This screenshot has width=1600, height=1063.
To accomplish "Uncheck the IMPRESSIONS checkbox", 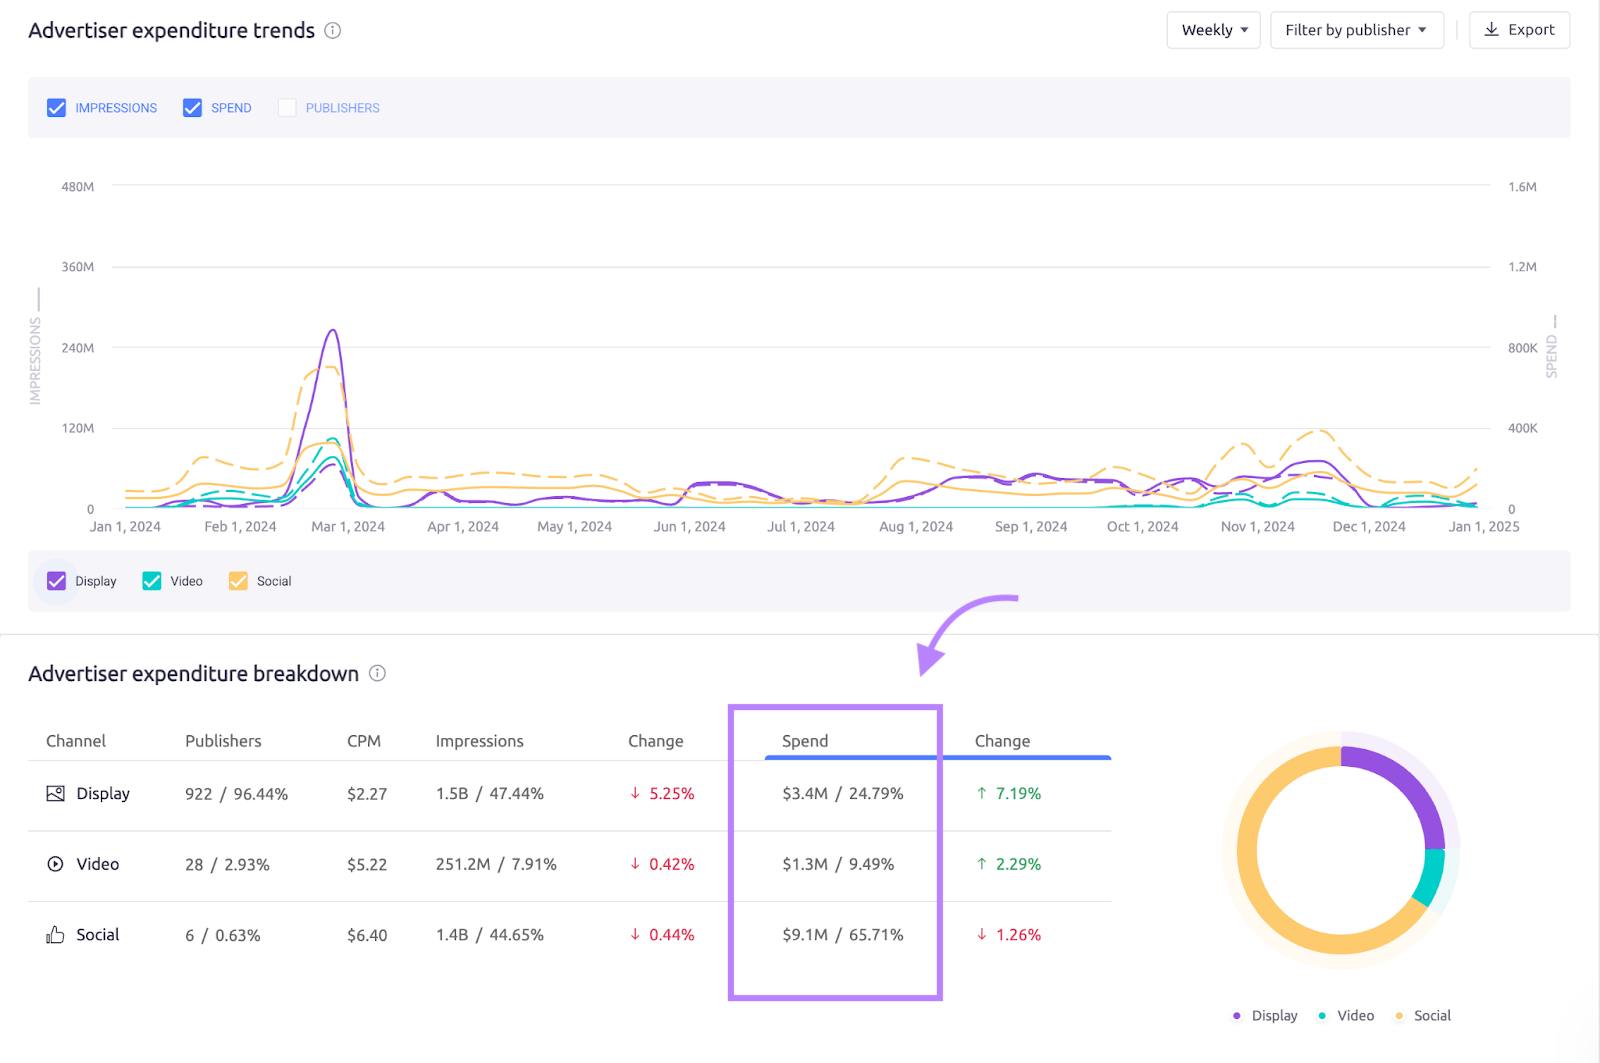I will click(x=57, y=108).
